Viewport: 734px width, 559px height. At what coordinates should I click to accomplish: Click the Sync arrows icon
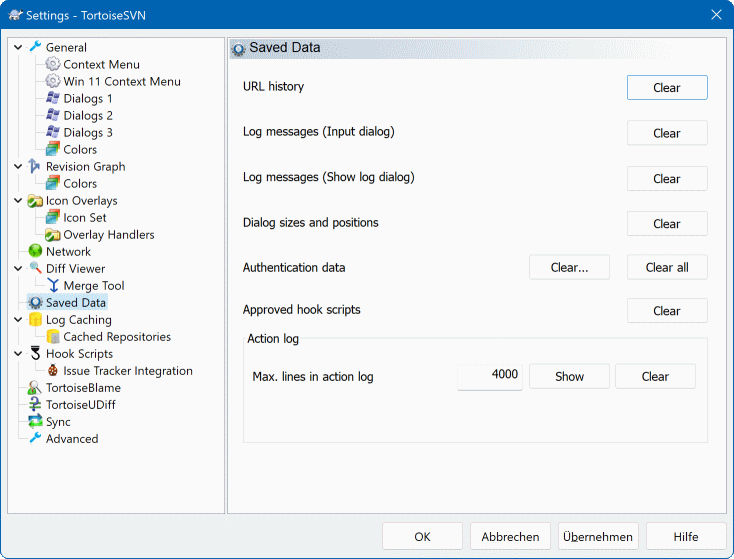[x=35, y=422]
